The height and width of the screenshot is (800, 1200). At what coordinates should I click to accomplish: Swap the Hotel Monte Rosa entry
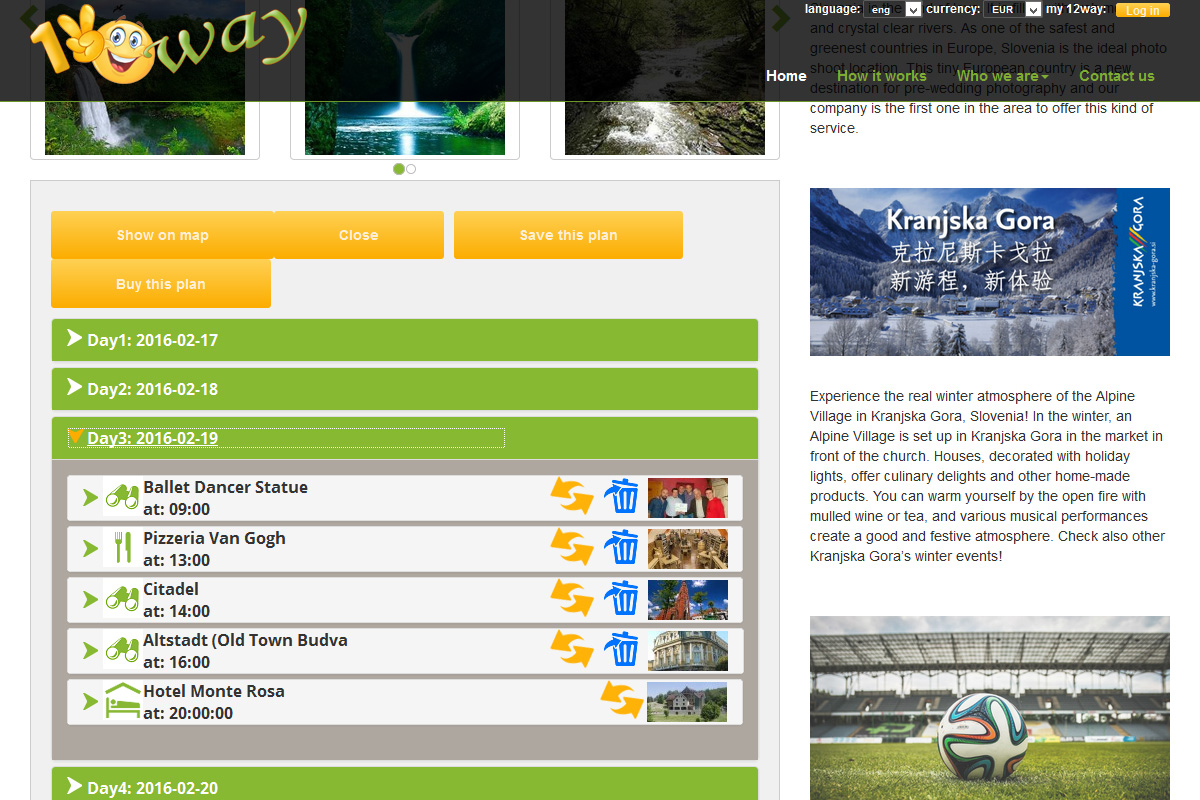(x=622, y=700)
